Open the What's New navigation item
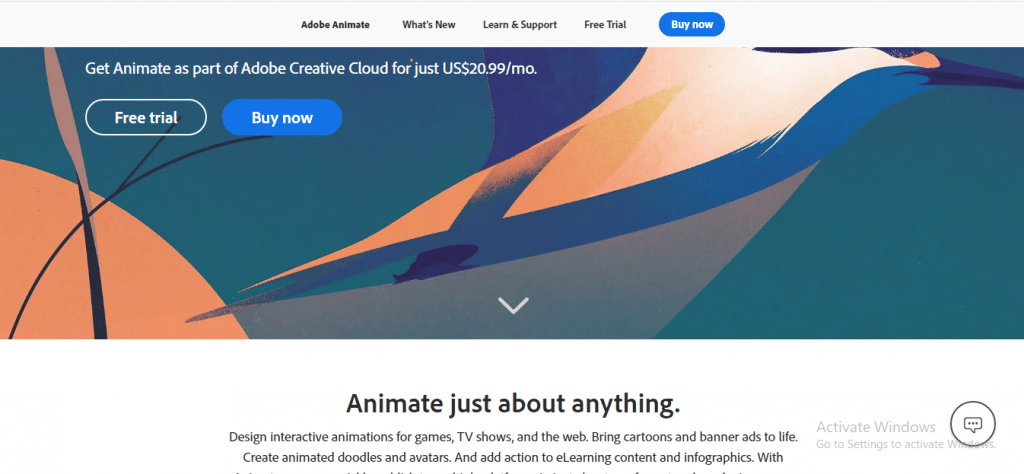 point(428,25)
